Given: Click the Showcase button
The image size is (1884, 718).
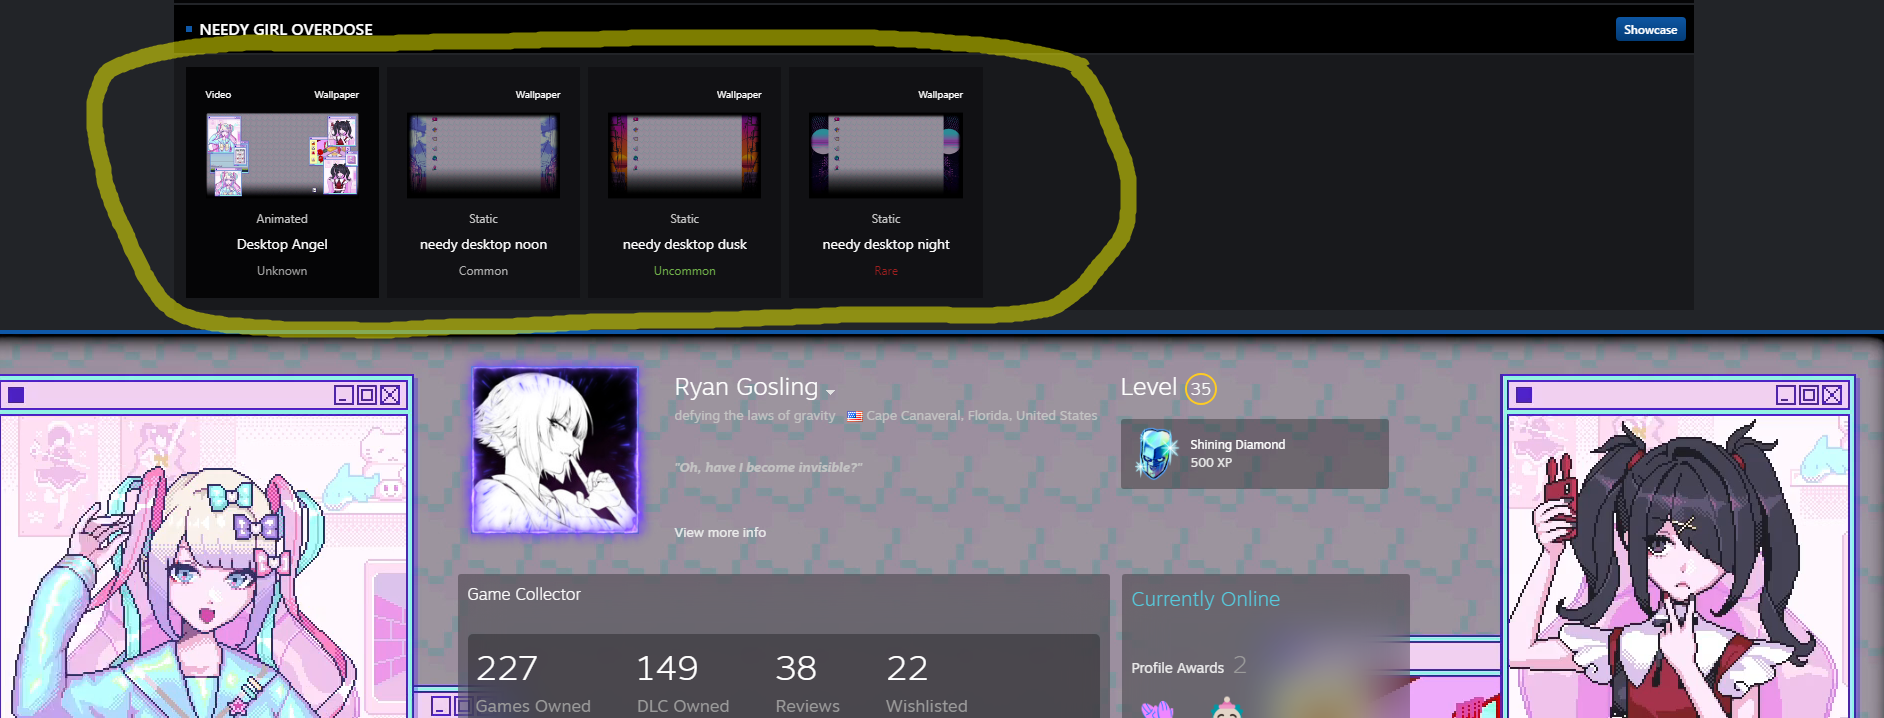Looking at the screenshot, I should click(1650, 30).
